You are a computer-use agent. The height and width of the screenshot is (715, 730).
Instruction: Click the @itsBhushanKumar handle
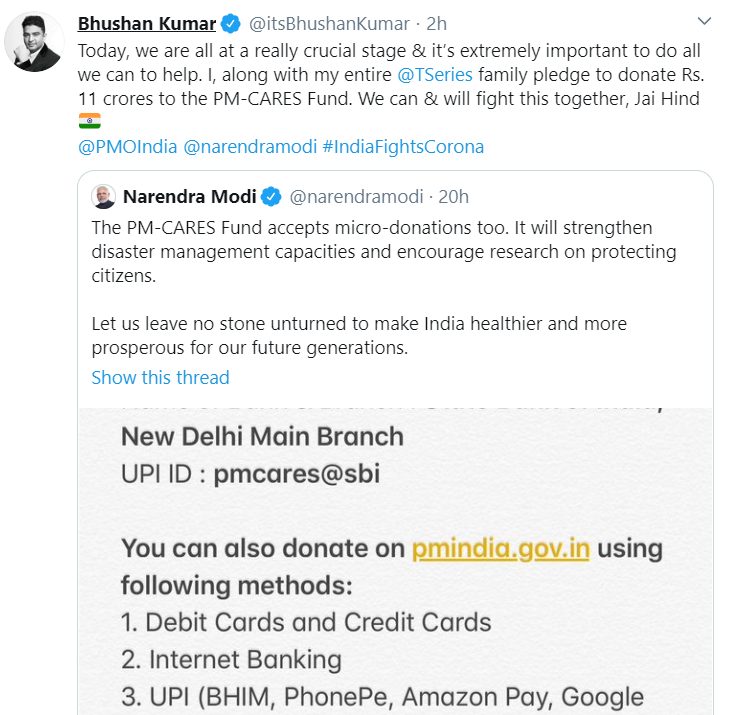[327, 23]
